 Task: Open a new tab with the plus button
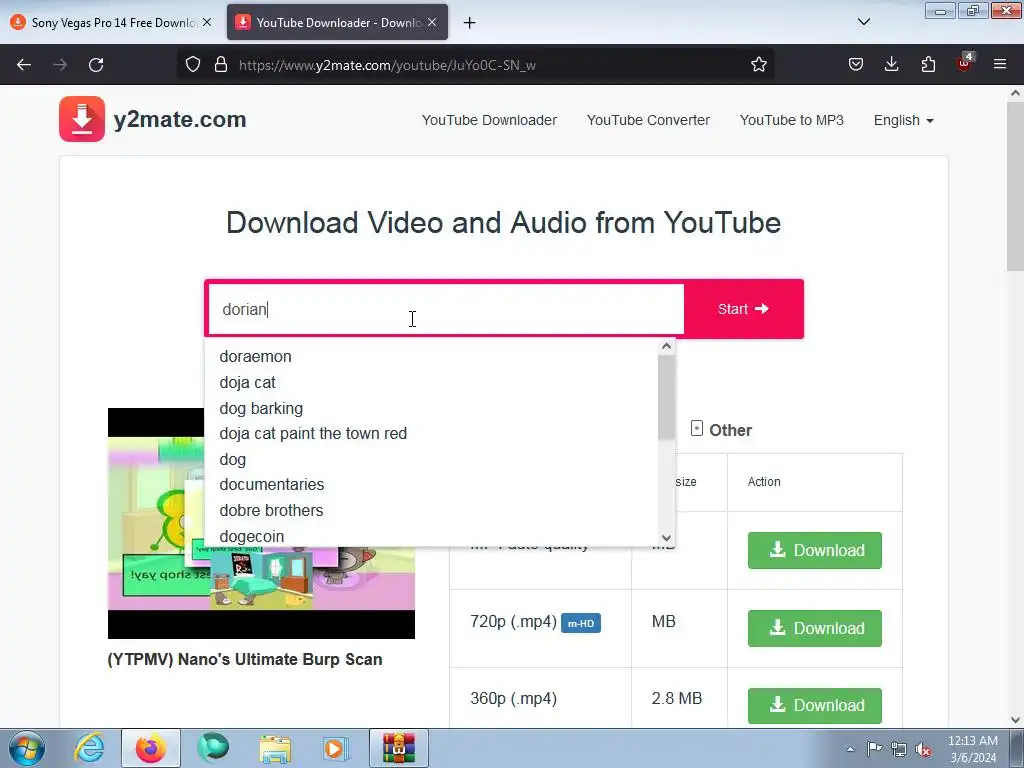pos(470,23)
